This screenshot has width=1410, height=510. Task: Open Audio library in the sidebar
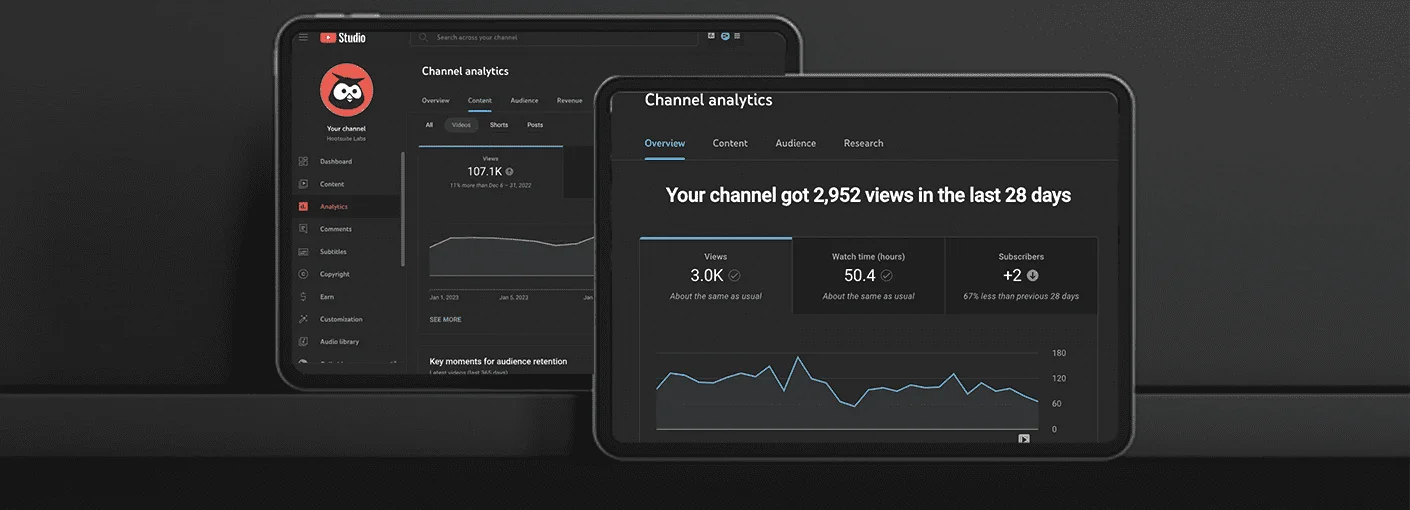click(339, 342)
